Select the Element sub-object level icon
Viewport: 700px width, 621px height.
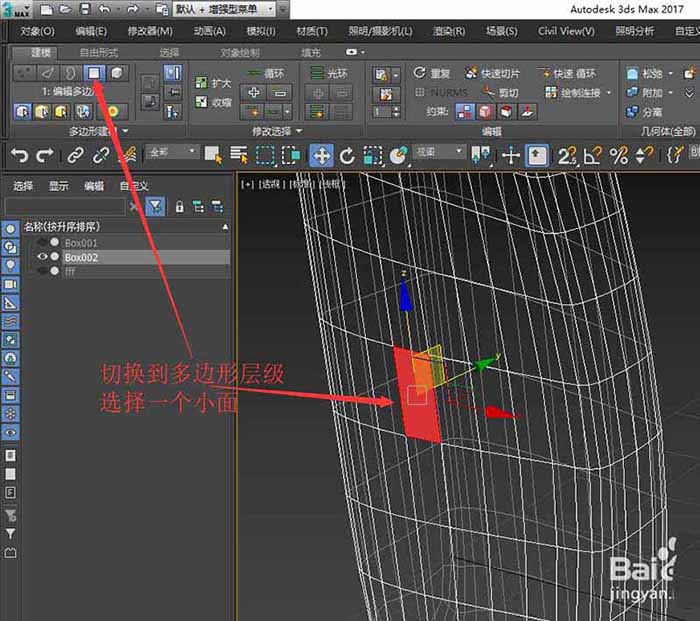point(116,73)
